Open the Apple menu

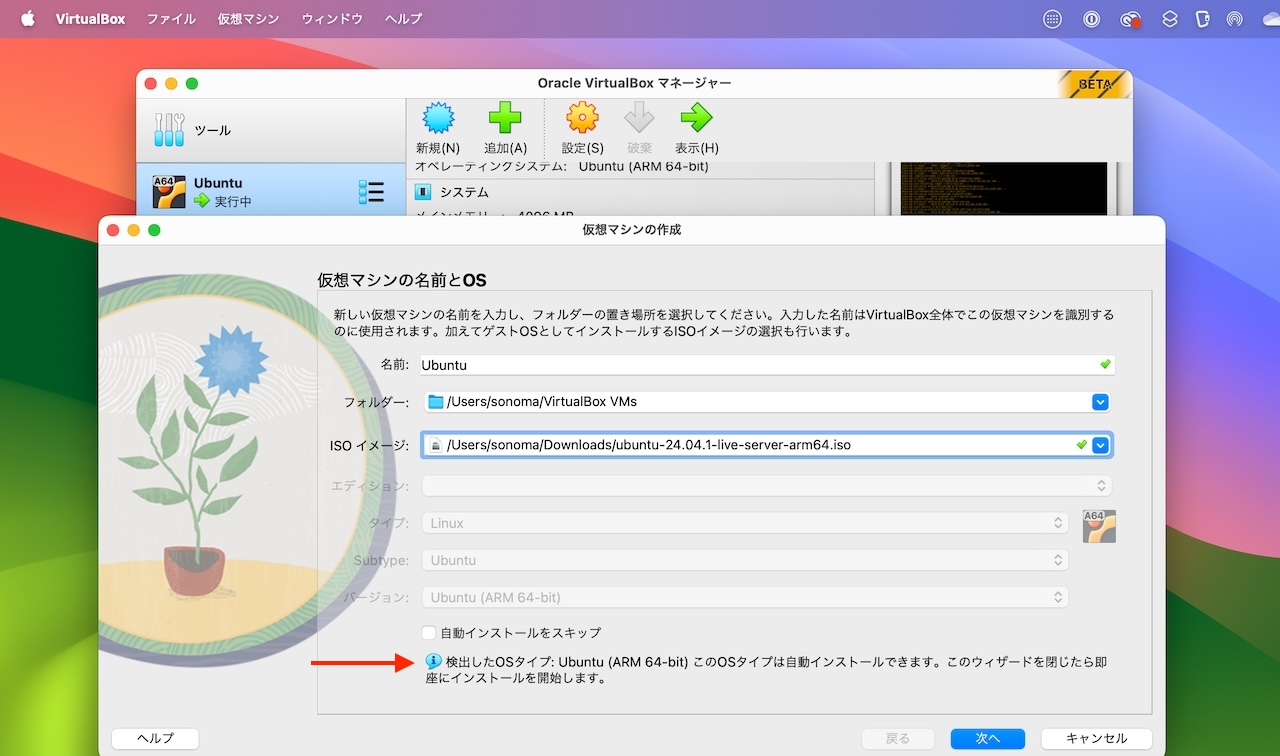(x=27, y=19)
